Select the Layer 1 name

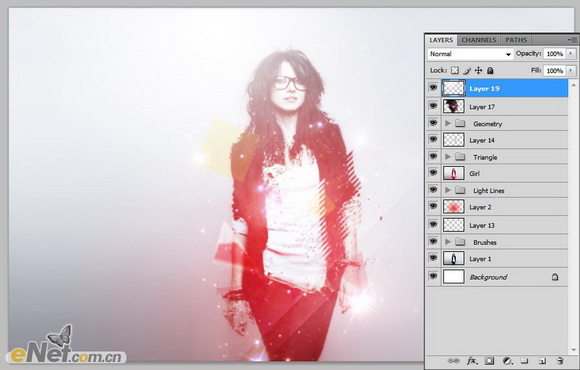point(480,259)
